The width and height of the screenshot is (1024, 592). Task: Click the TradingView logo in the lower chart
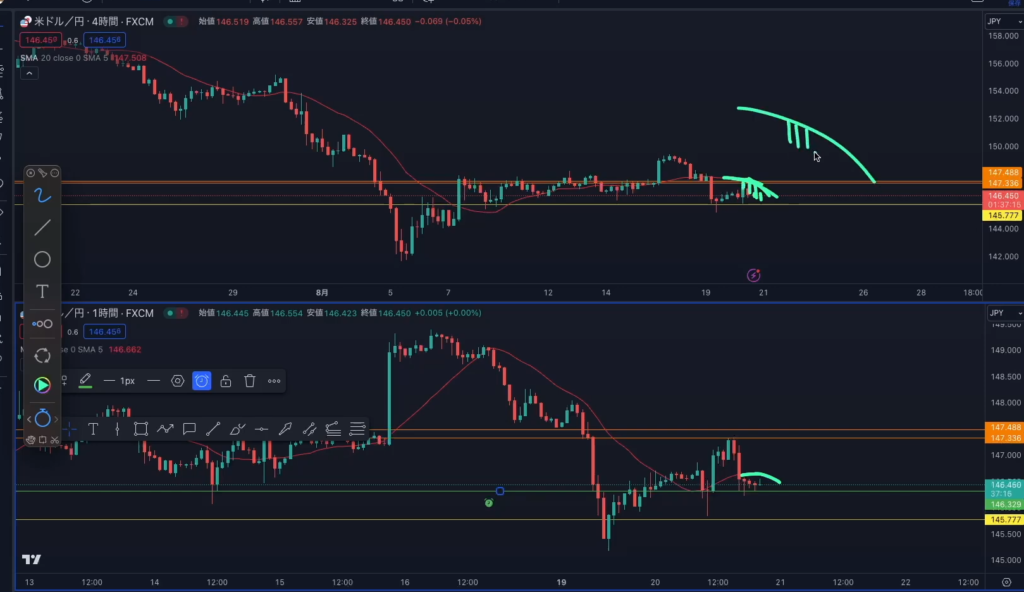(31, 559)
